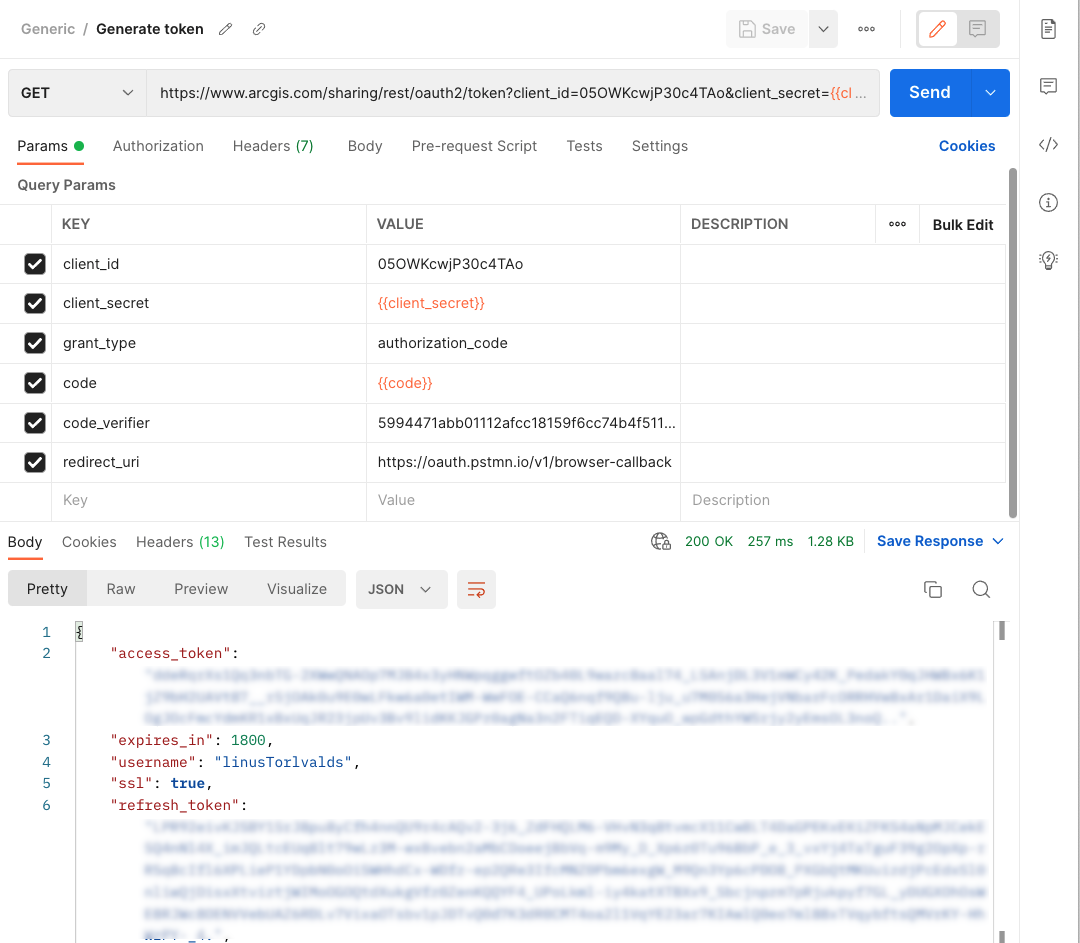This screenshot has width=1080, height=943.
Task: Uncheck the redirect_uri parameter checkbox
Action: (35, 462)
